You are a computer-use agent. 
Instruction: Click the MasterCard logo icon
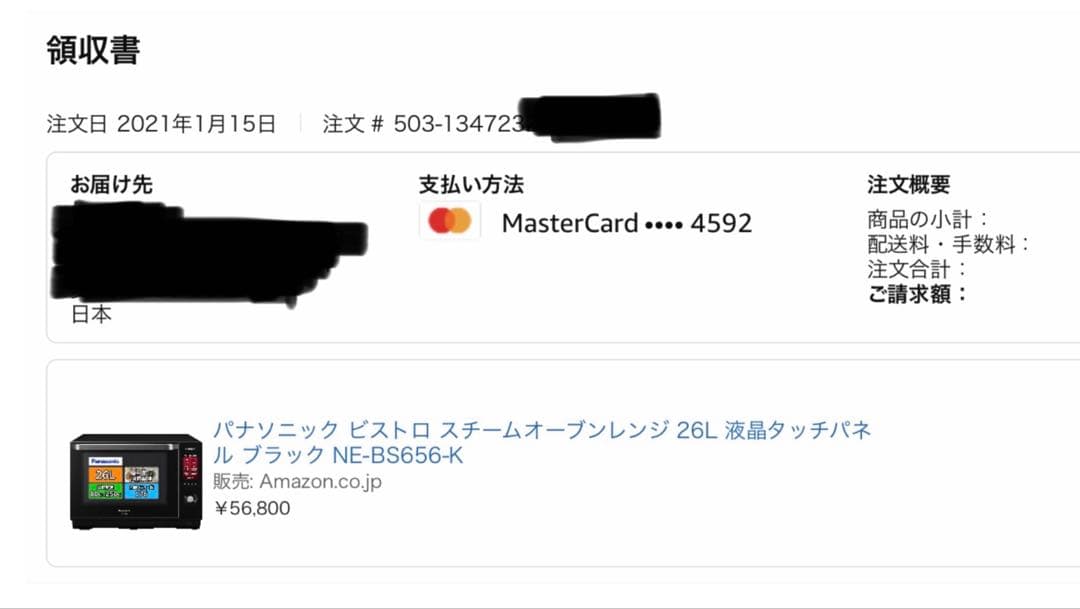(450, 221)
